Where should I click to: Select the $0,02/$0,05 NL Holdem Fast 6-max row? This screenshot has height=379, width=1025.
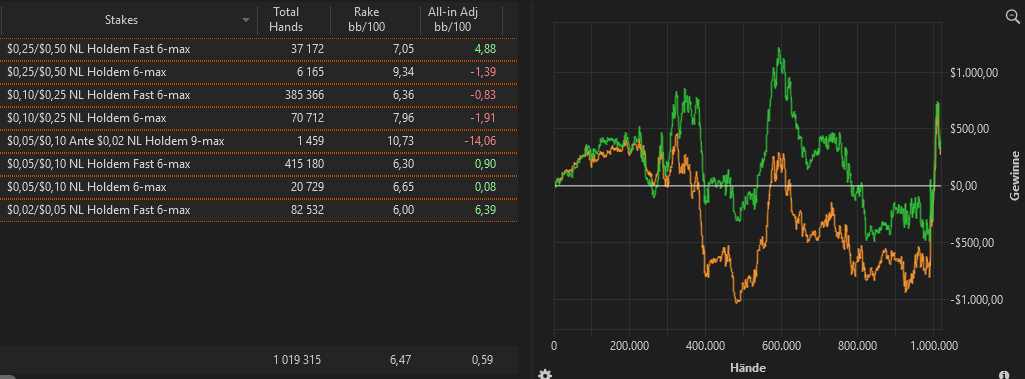[259, 210]
